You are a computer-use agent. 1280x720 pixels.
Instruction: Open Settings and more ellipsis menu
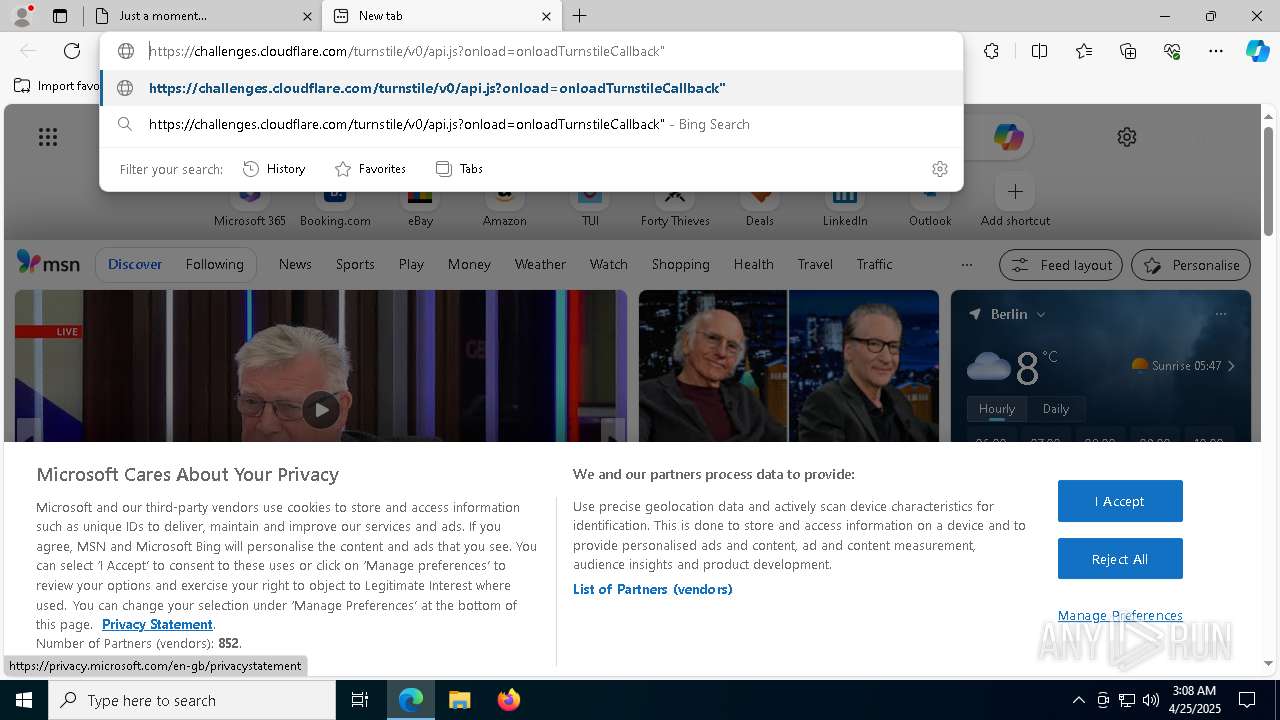(x=1216, y=51)
